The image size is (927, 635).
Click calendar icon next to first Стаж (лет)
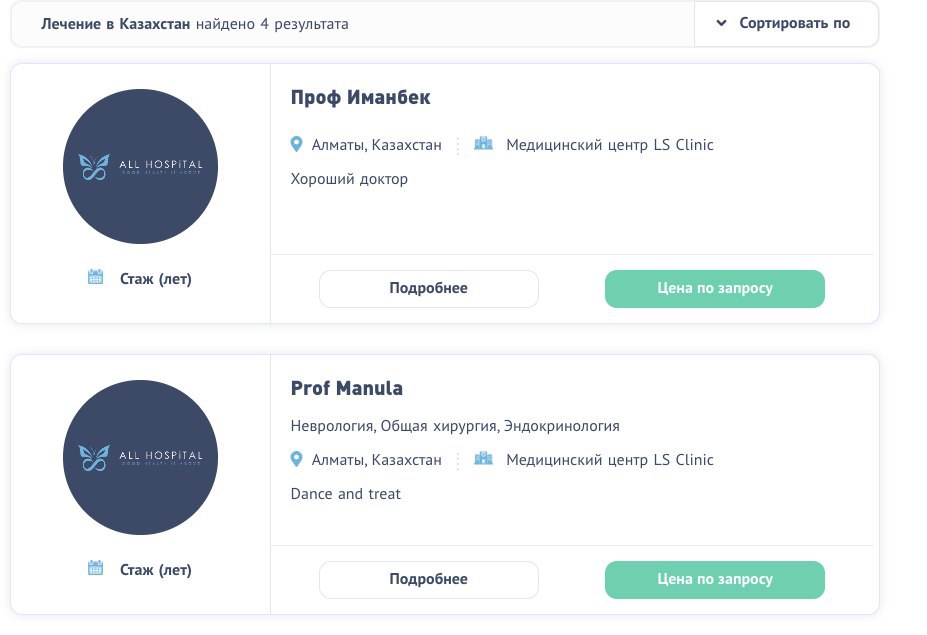pos(95,277)
